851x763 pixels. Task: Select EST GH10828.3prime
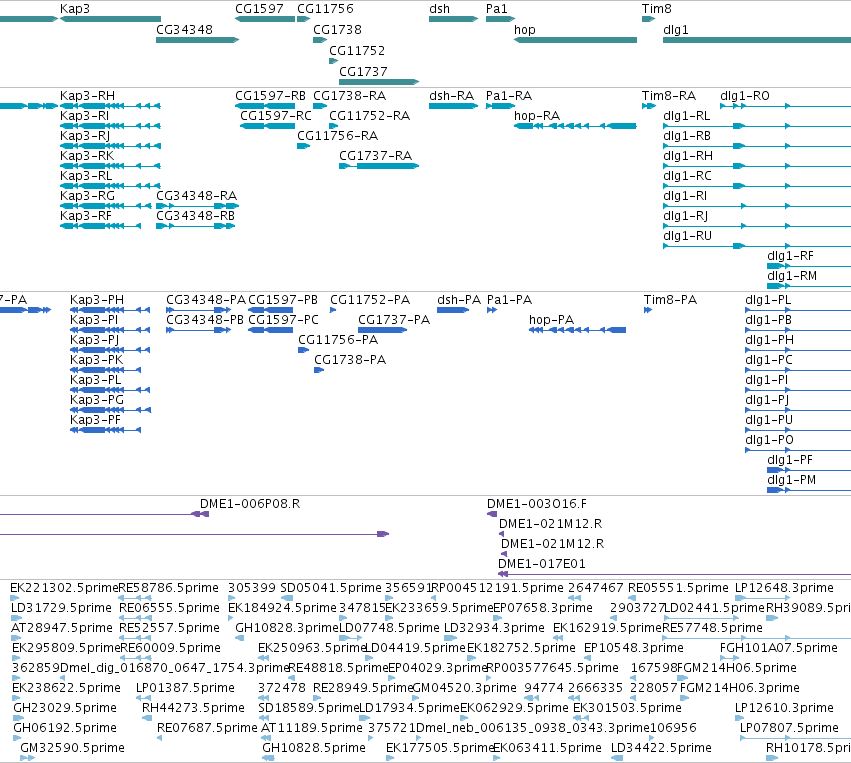coord(239,638)
